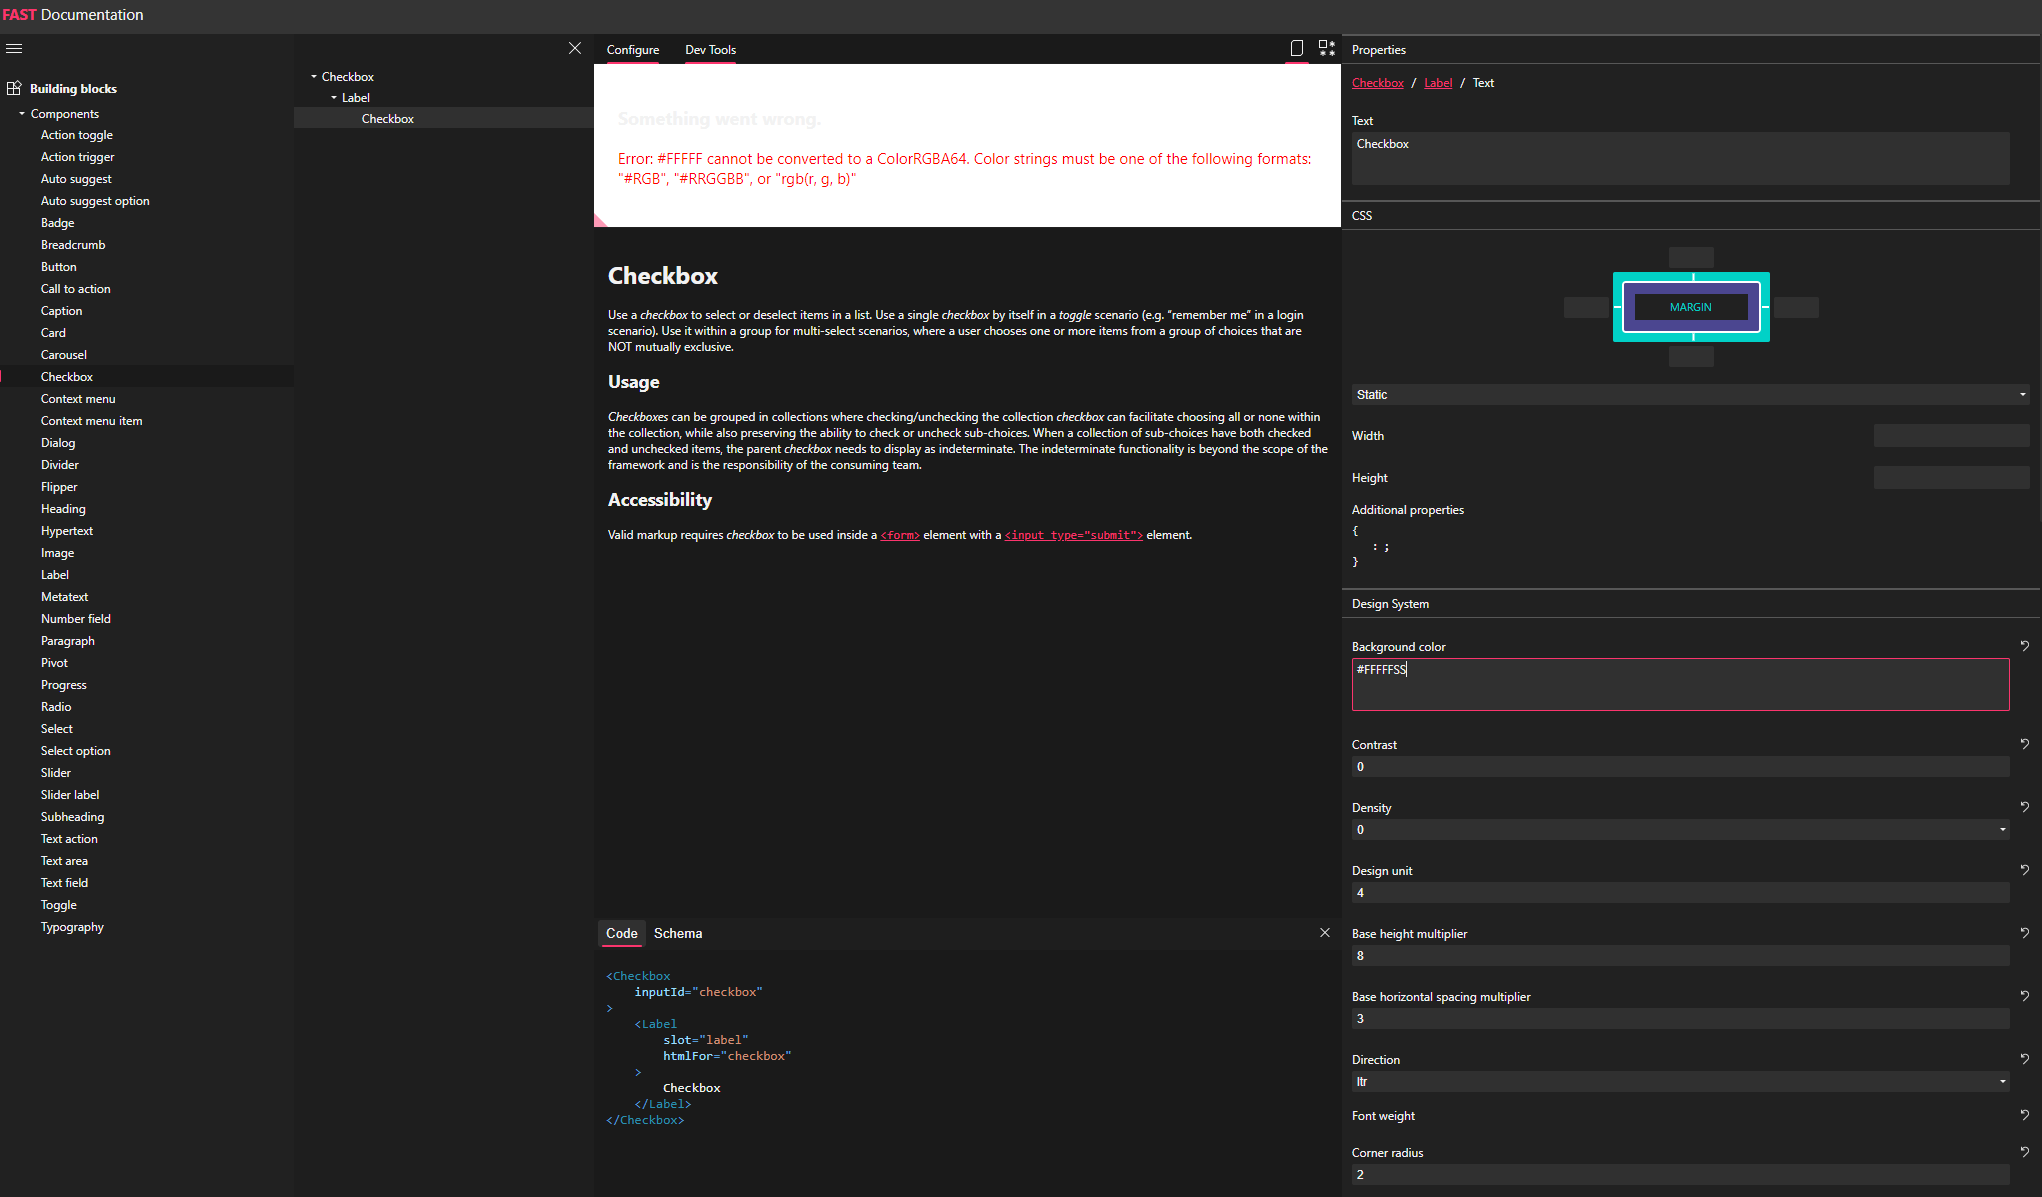2042x1197 pixels.
Task: Open the Density dropdown
Action: pos(1680,830)
